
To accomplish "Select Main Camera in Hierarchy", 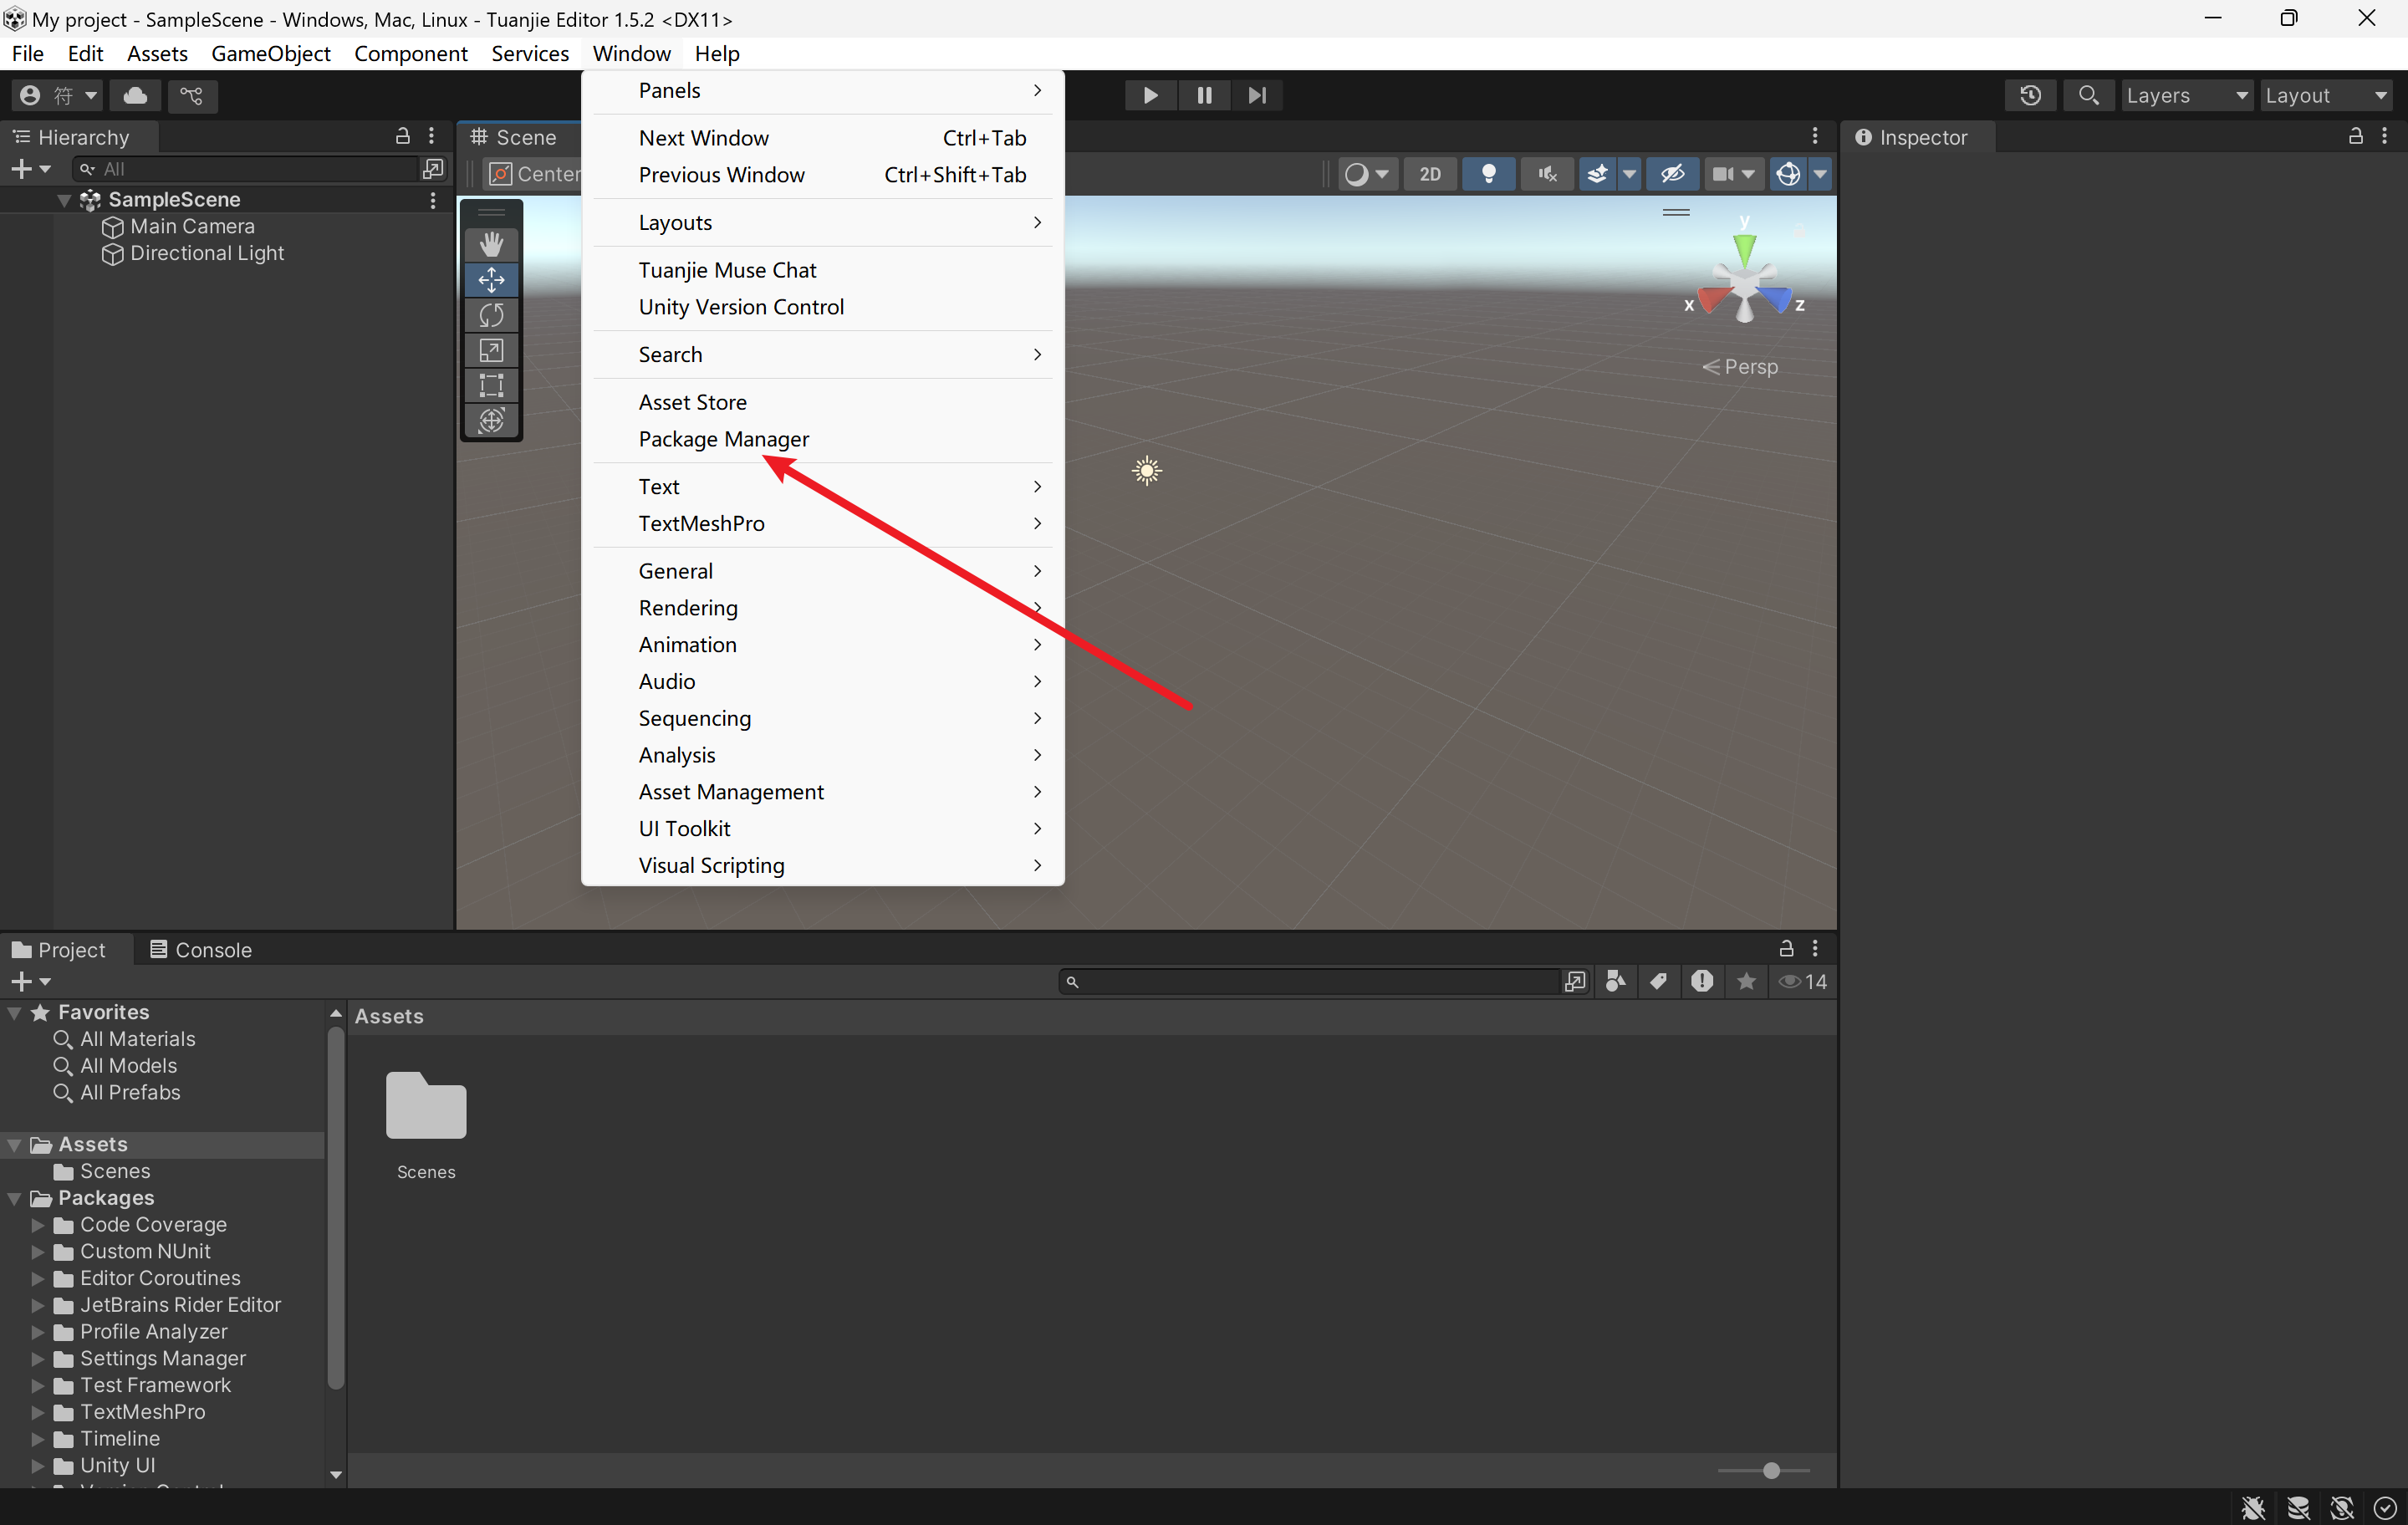I will 192,226.
